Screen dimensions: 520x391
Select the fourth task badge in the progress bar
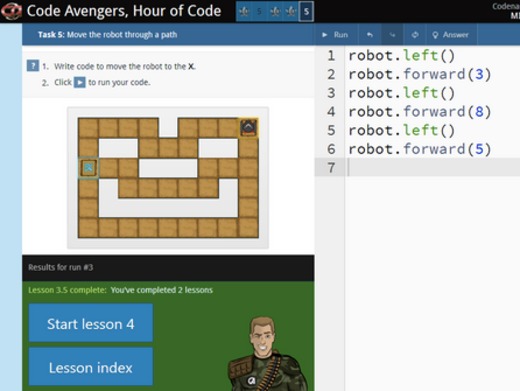pyautogui.click(x=291, y=12)
